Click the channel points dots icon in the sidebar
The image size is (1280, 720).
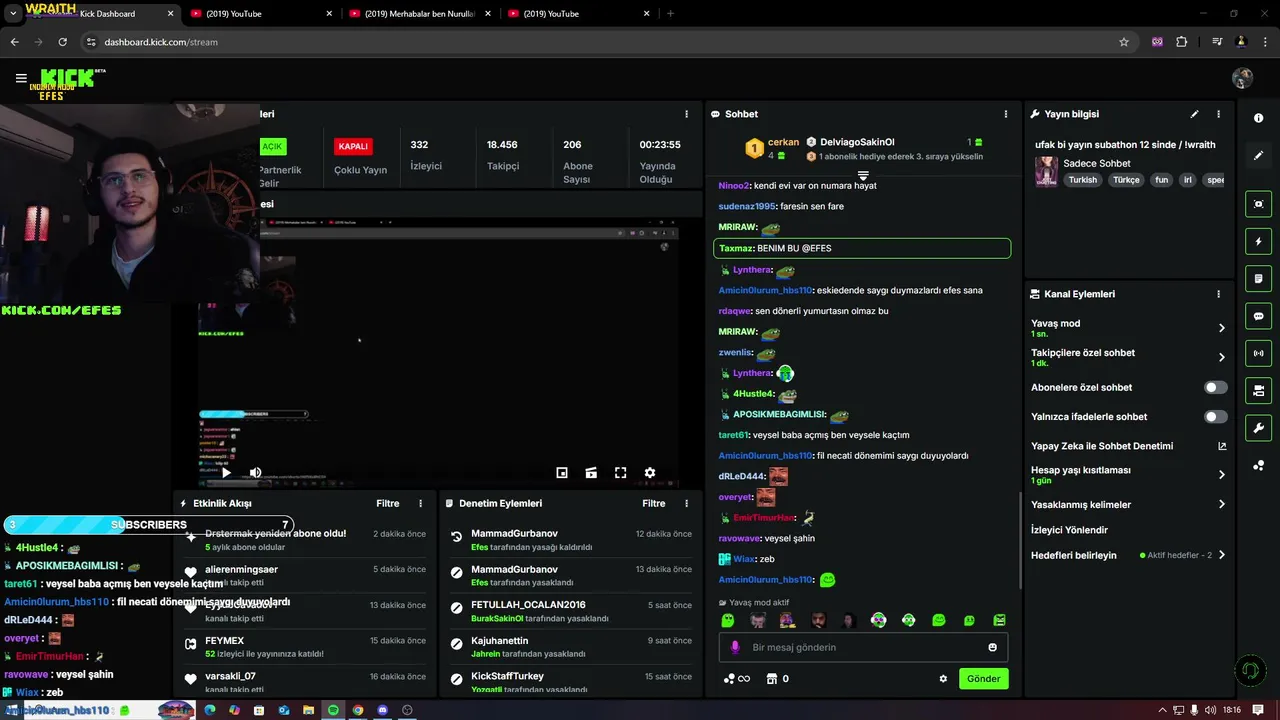1258,466
